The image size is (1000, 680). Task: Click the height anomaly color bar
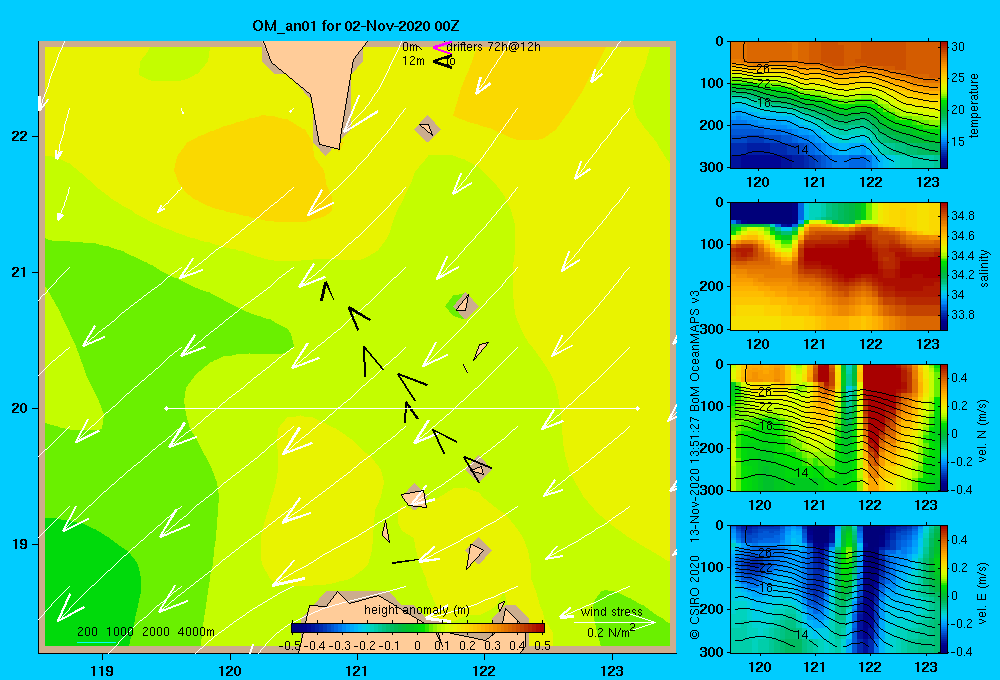click(x=418, y=627)
